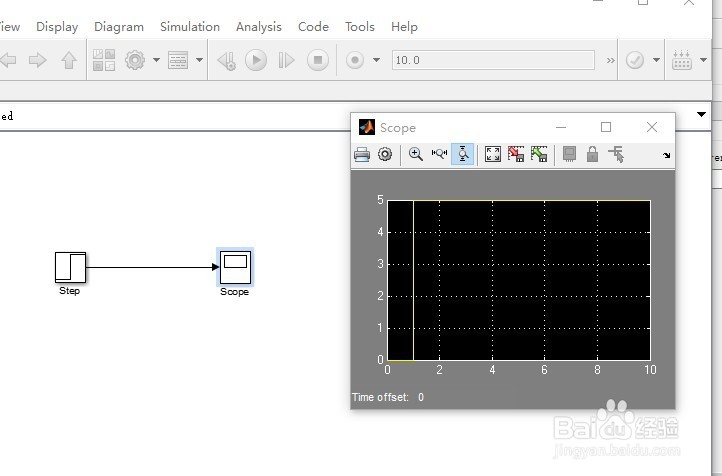The width and height of the screenshot is (722, 476).
Task: Open the Help menu
Action: (404, 27)
